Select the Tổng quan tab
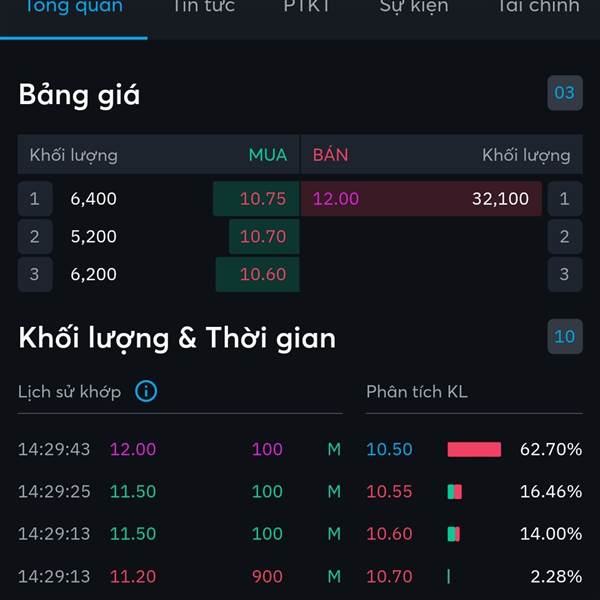600x600 pixels. pyautogui.click(x=74, y=7)
